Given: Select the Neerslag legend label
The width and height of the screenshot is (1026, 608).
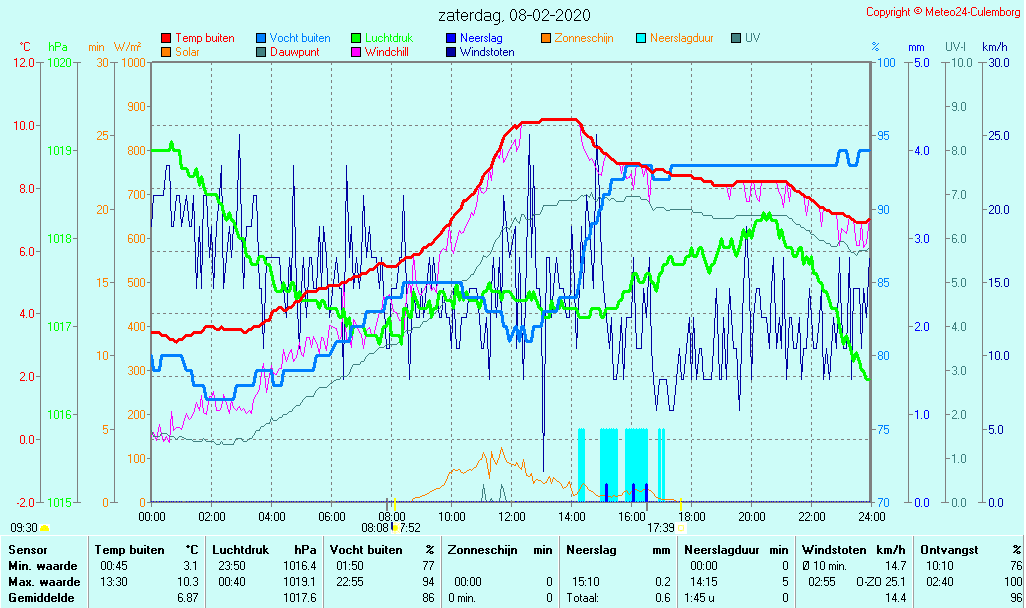Looking at the screenshot, I should (x=481, y=38).
